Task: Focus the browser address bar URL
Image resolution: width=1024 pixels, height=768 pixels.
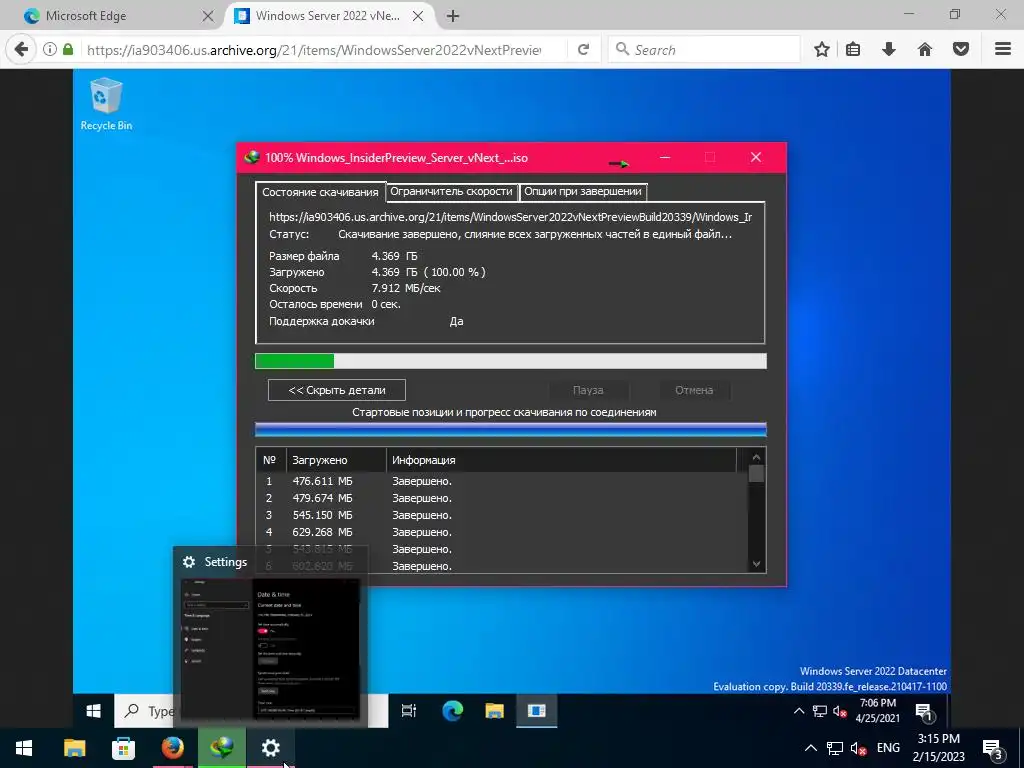Action: pyautogui.click(x=313, y=50)
